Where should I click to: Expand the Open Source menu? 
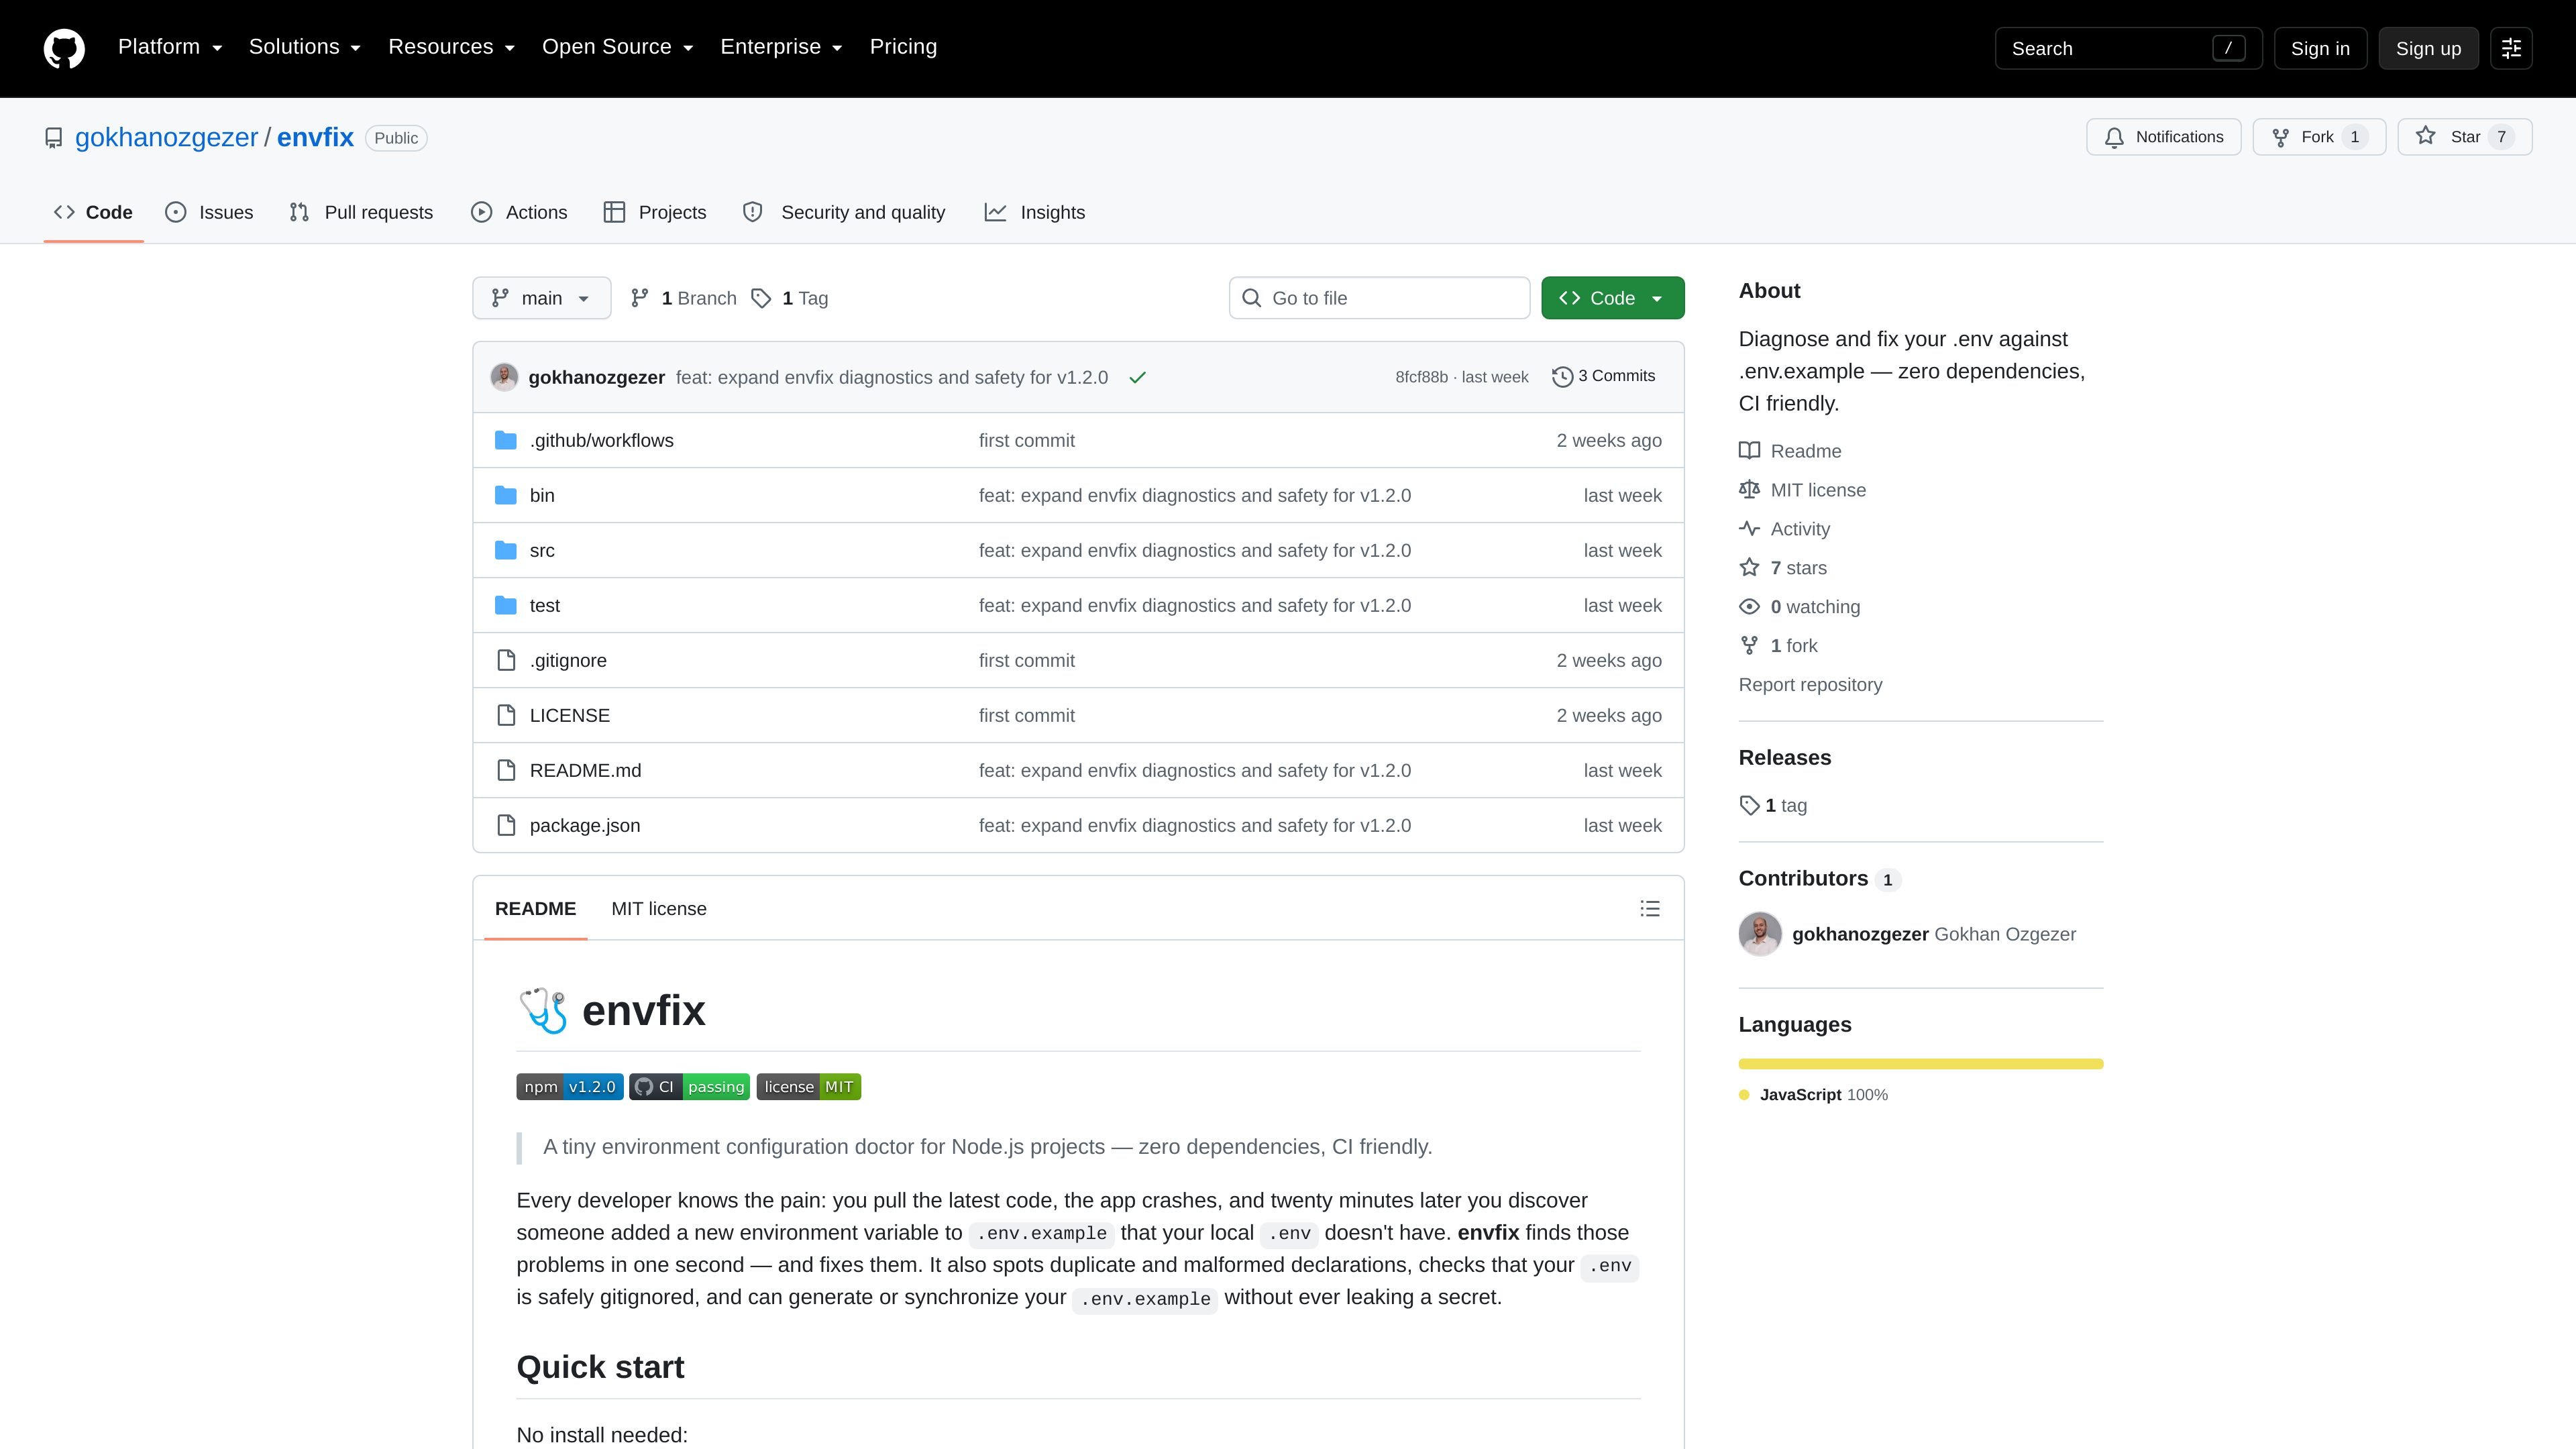[x=618, y=47]
